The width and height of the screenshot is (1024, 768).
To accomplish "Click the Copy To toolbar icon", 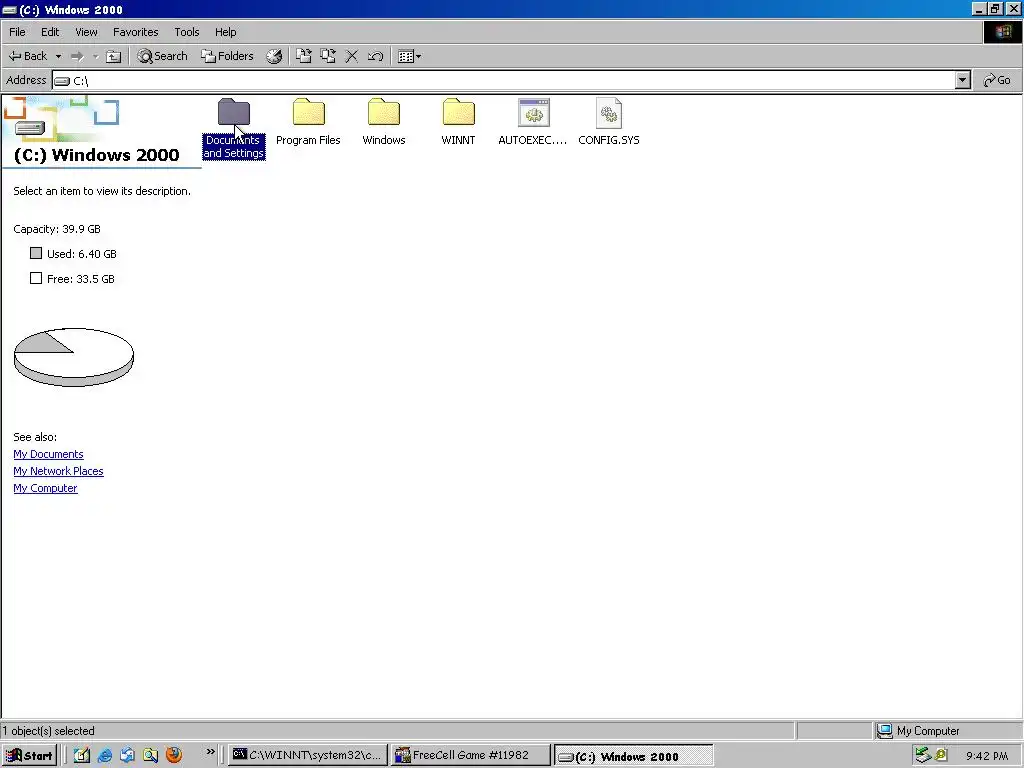I will click(x=328, y=56).
